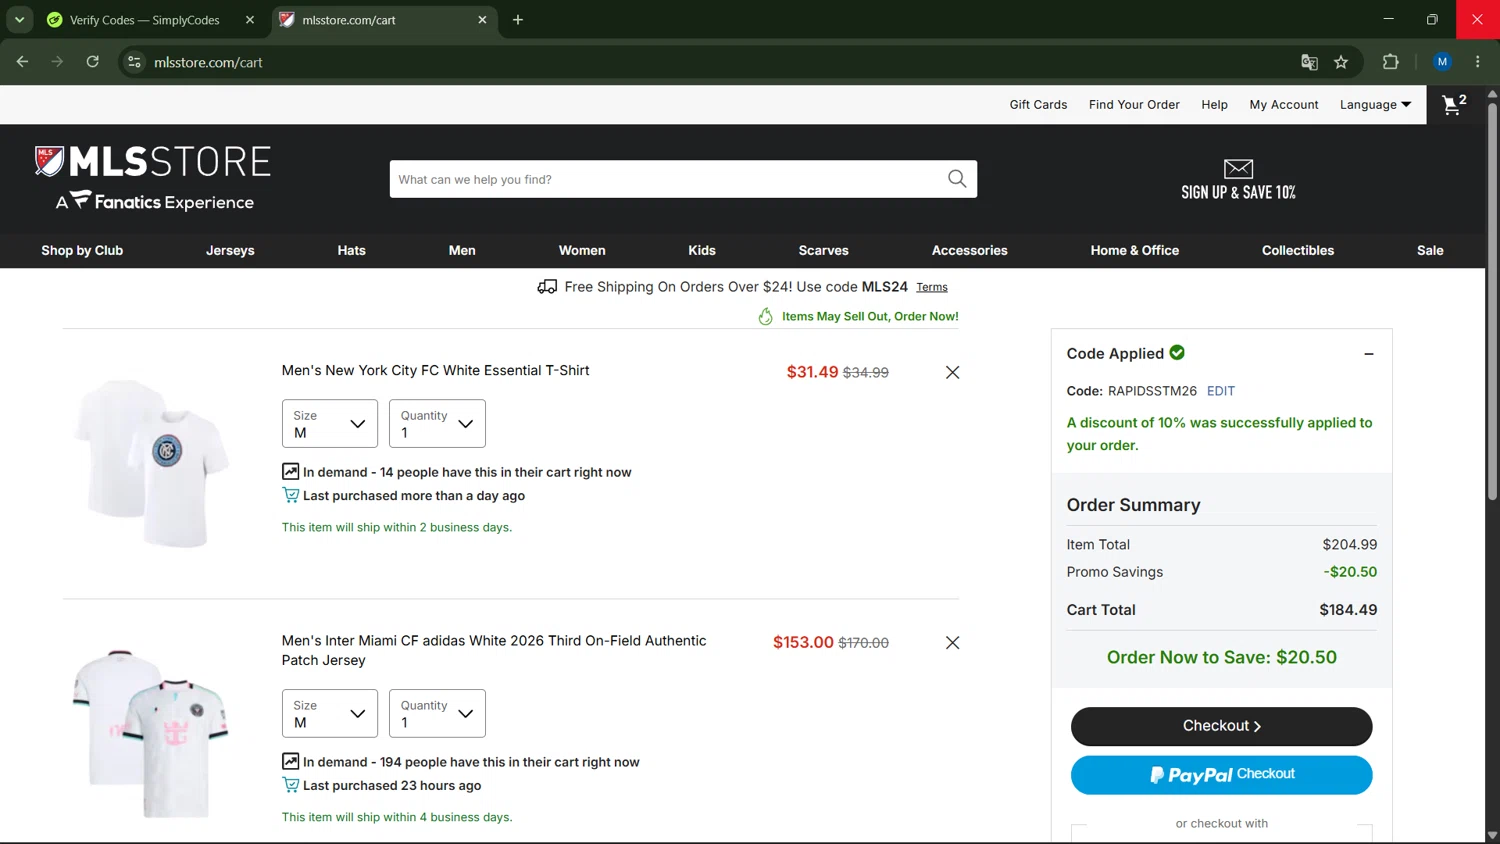Open the Jerseys menu
1500x844 pixels.
230,250
